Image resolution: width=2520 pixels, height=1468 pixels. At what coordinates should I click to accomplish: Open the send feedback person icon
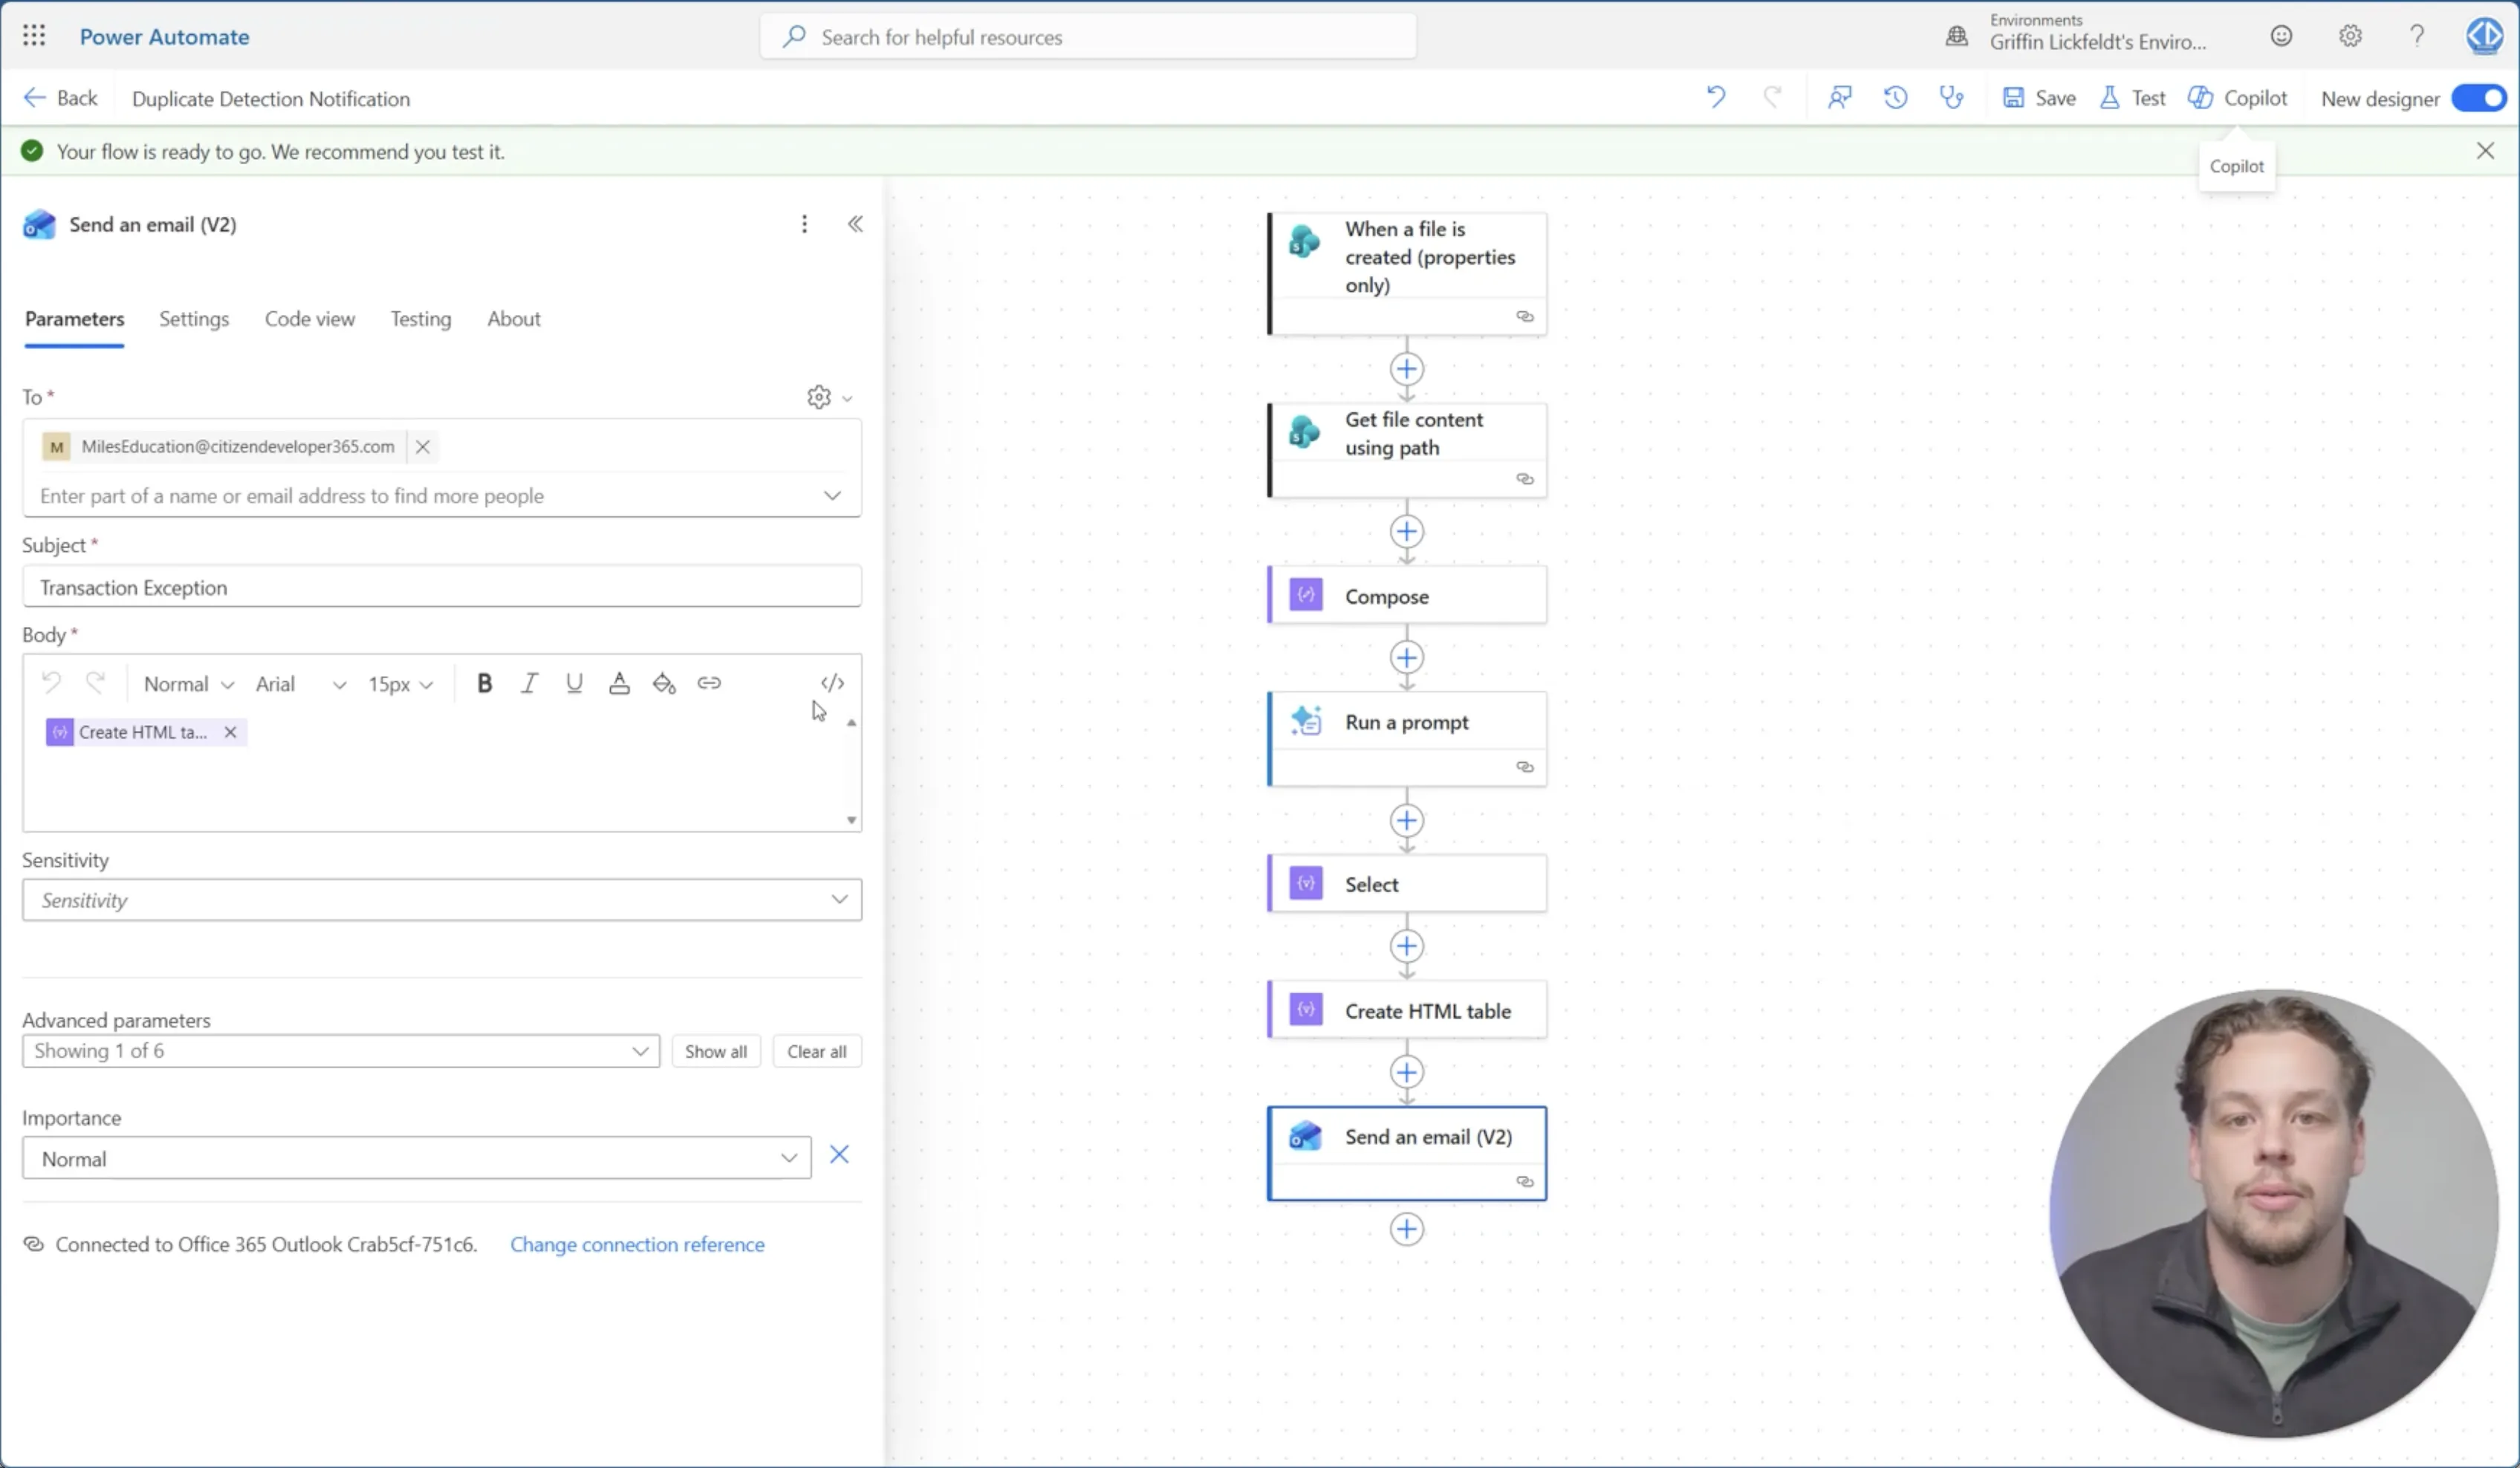[1839, 97]
